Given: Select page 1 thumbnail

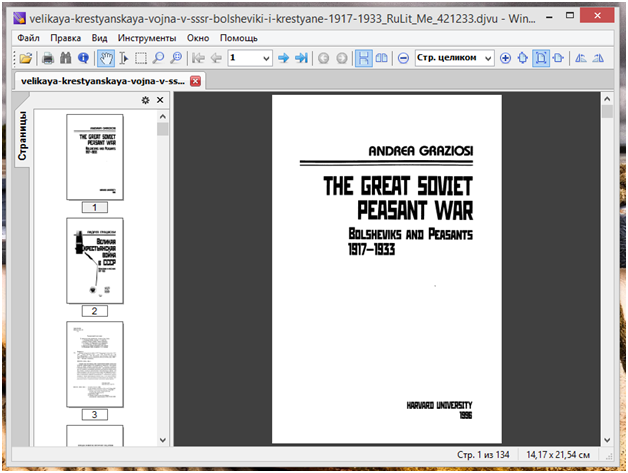Looking at the screenshot, I should [x=95, y=157].
